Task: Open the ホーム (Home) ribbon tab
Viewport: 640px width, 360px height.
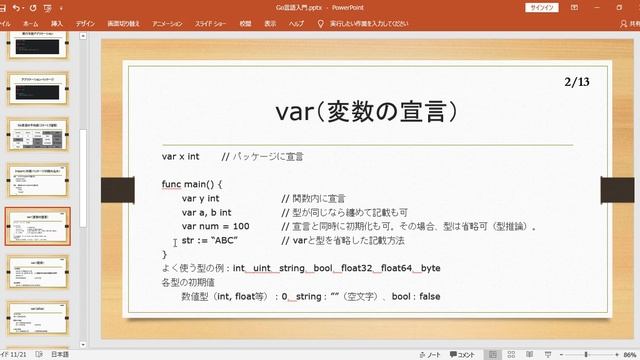Action: point(31,24)
